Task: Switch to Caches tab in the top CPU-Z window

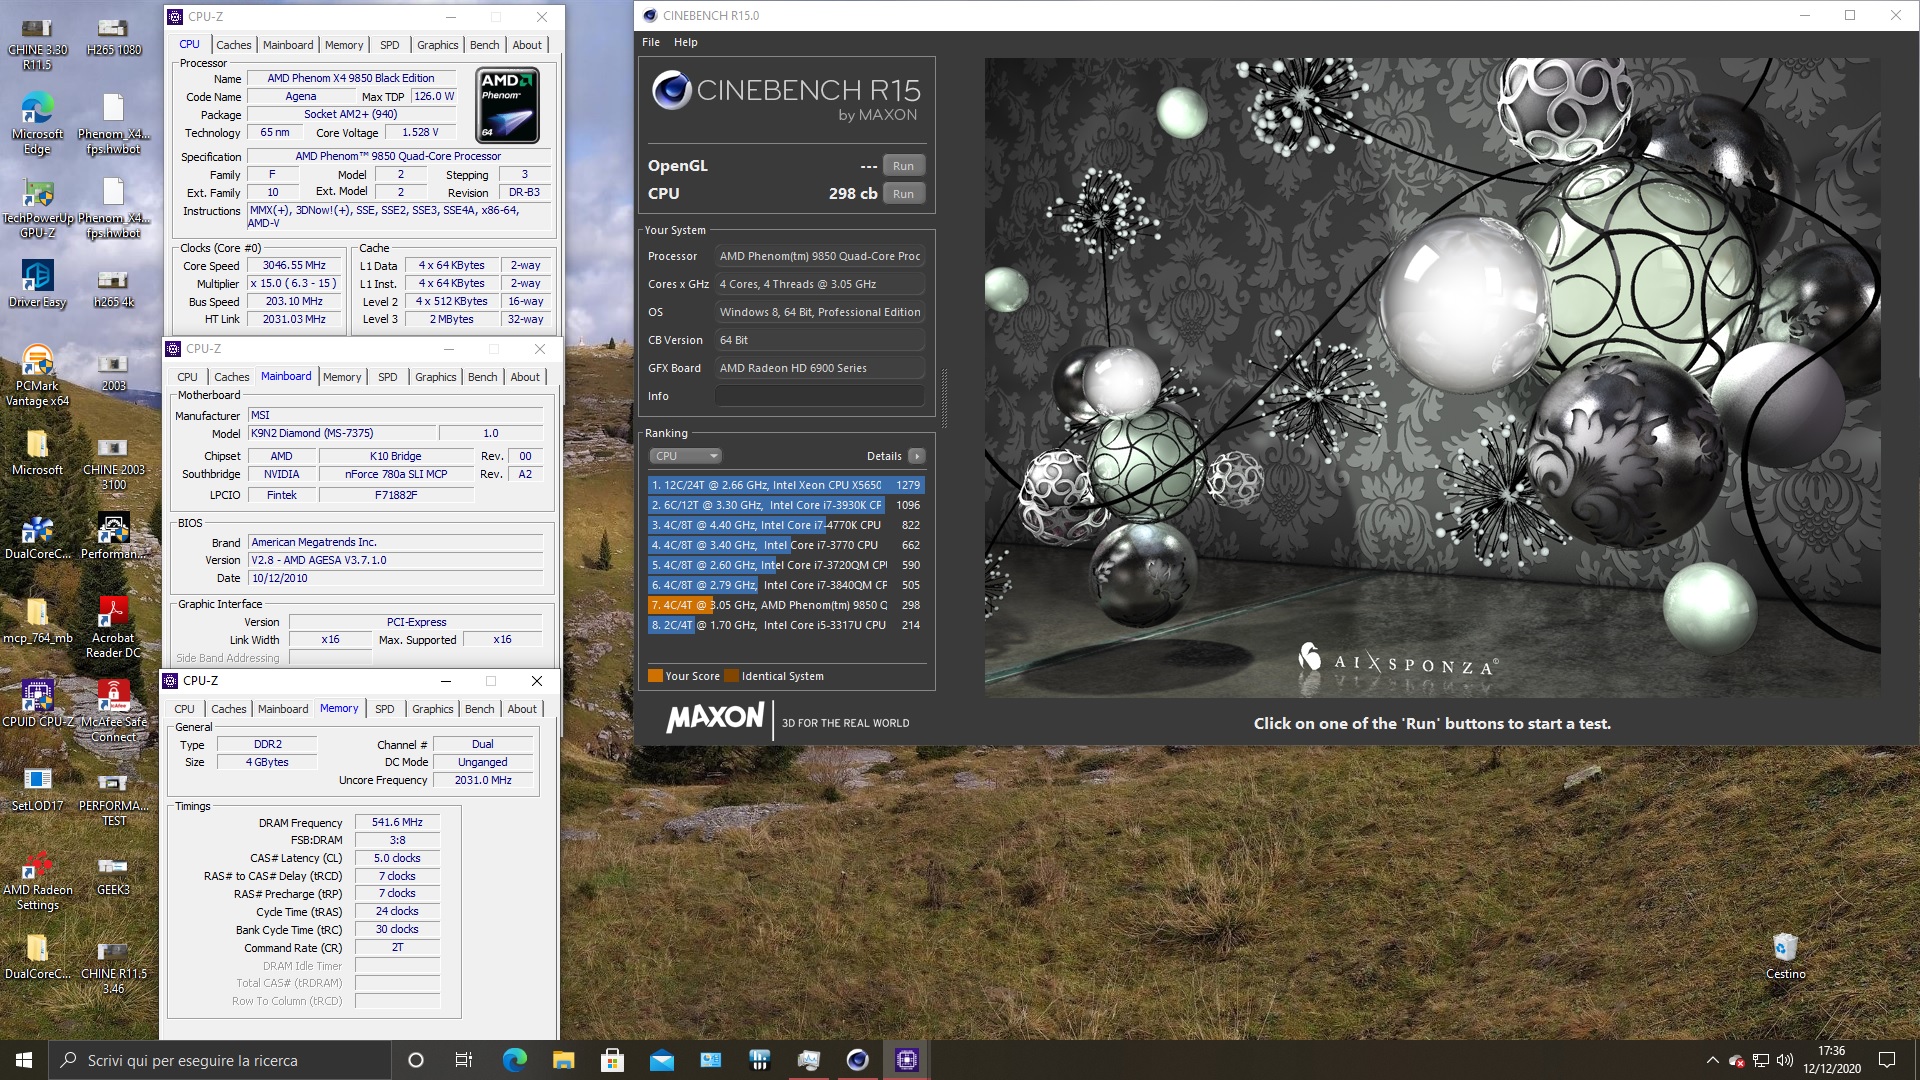Action: pyautogui.click(x=234, y=45)
